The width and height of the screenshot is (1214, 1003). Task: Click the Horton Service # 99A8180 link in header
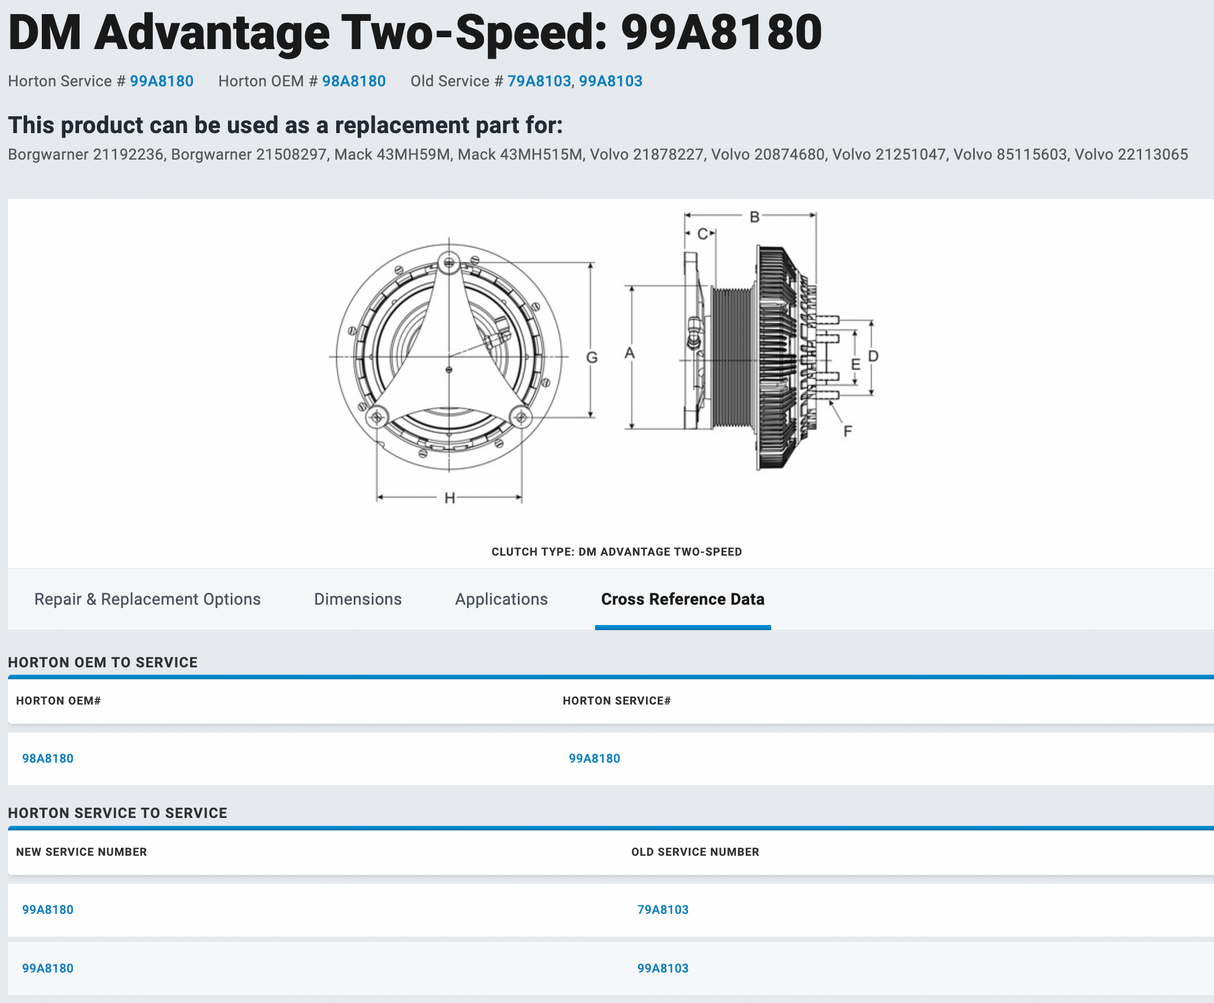click(161, 81)
